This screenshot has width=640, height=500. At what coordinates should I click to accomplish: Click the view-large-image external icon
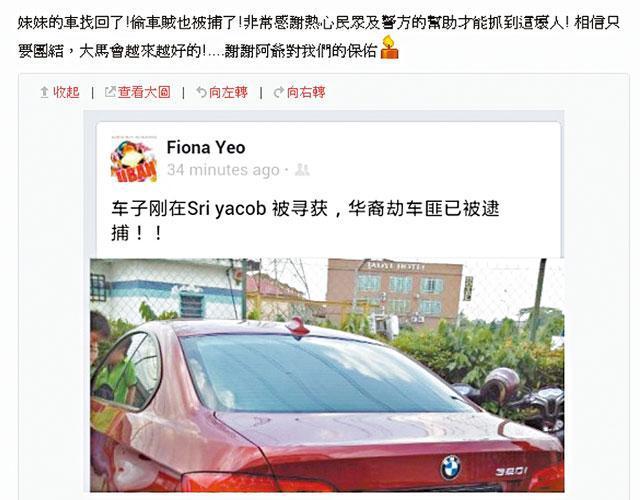coord(110,92)
